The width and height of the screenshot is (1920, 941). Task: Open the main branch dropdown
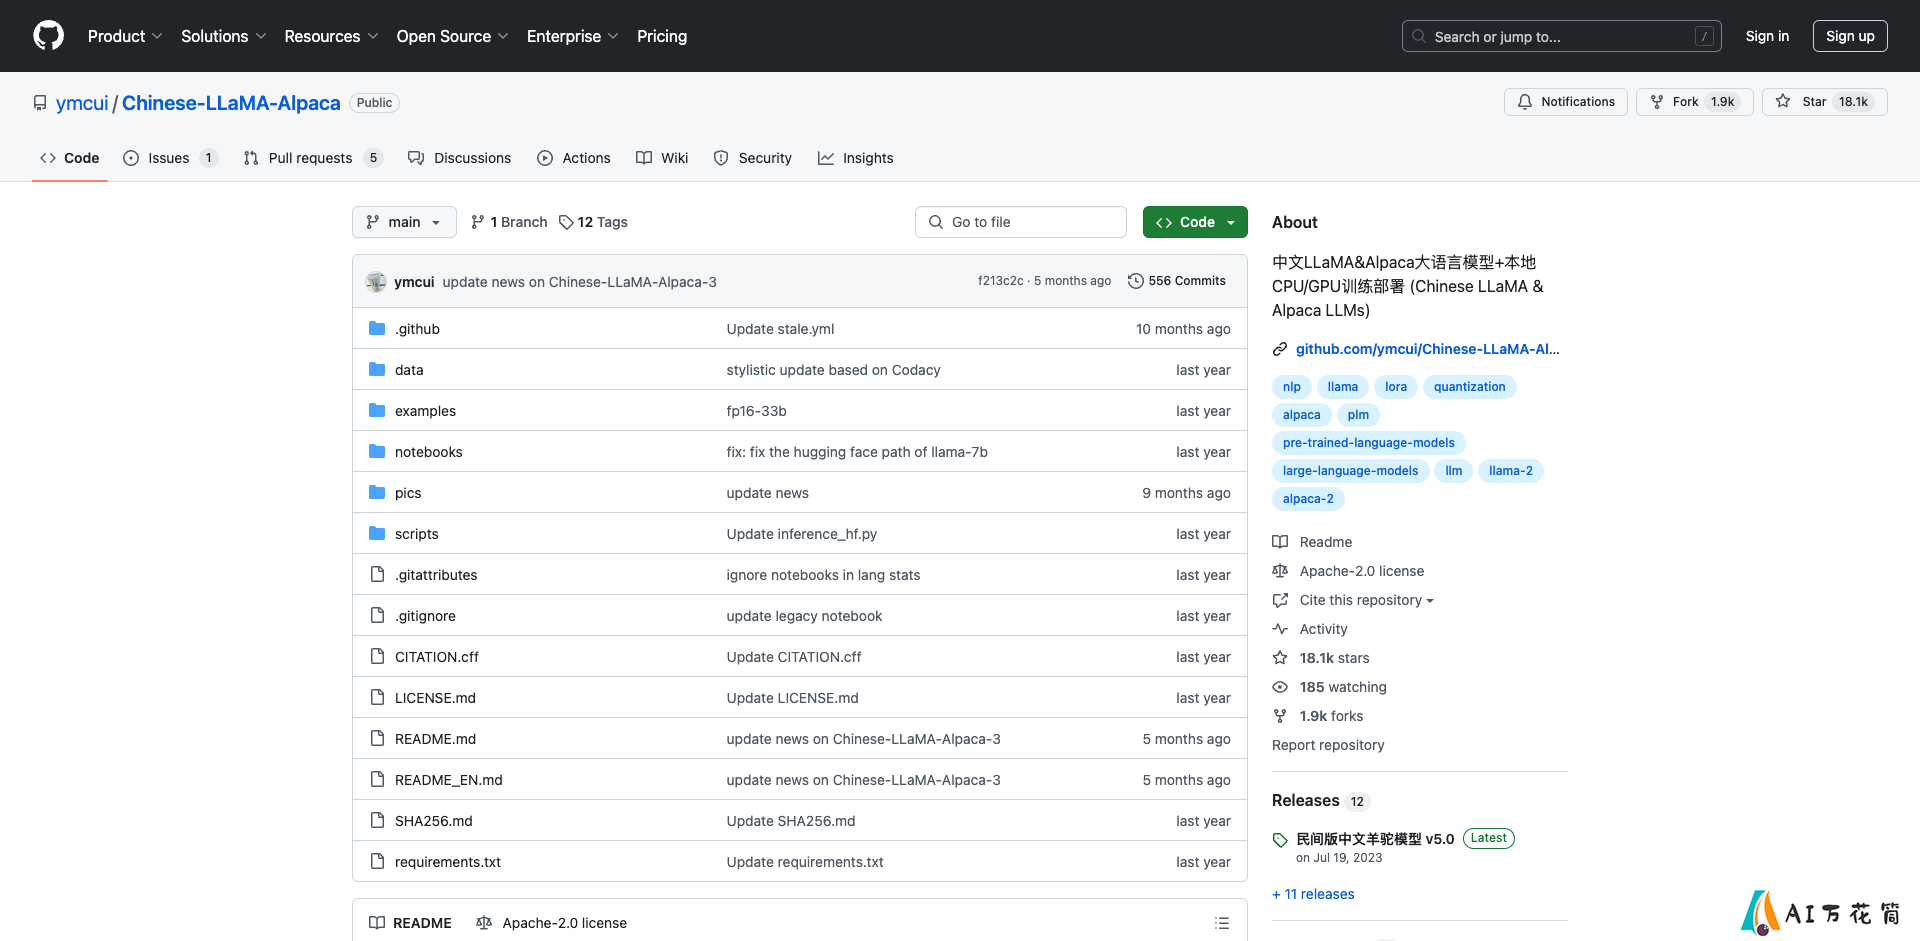pos(404,222)
